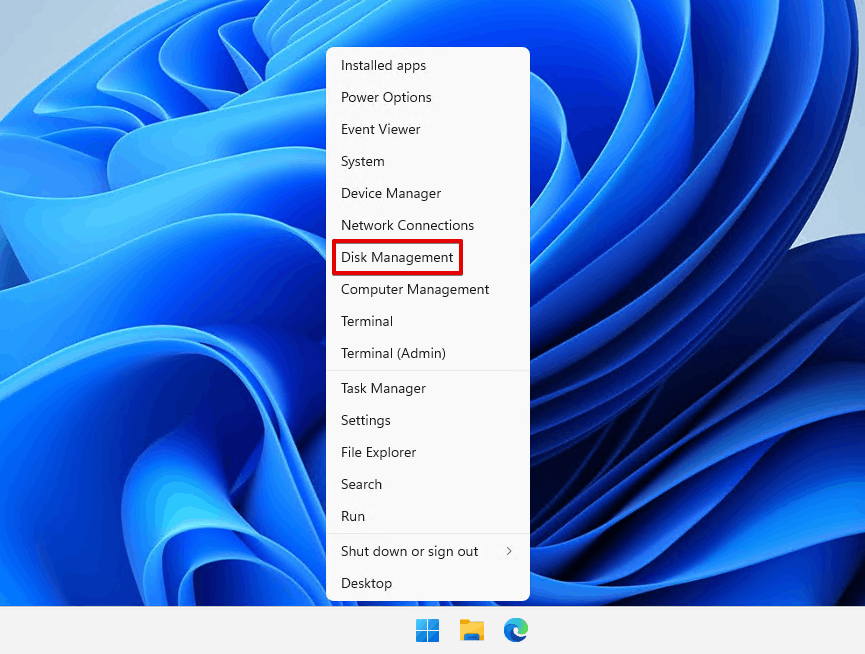This screenshot has width=865, height=654.
Task: Launch Microsoft Edge from the taskbar
Action: [x=515, y=631]
